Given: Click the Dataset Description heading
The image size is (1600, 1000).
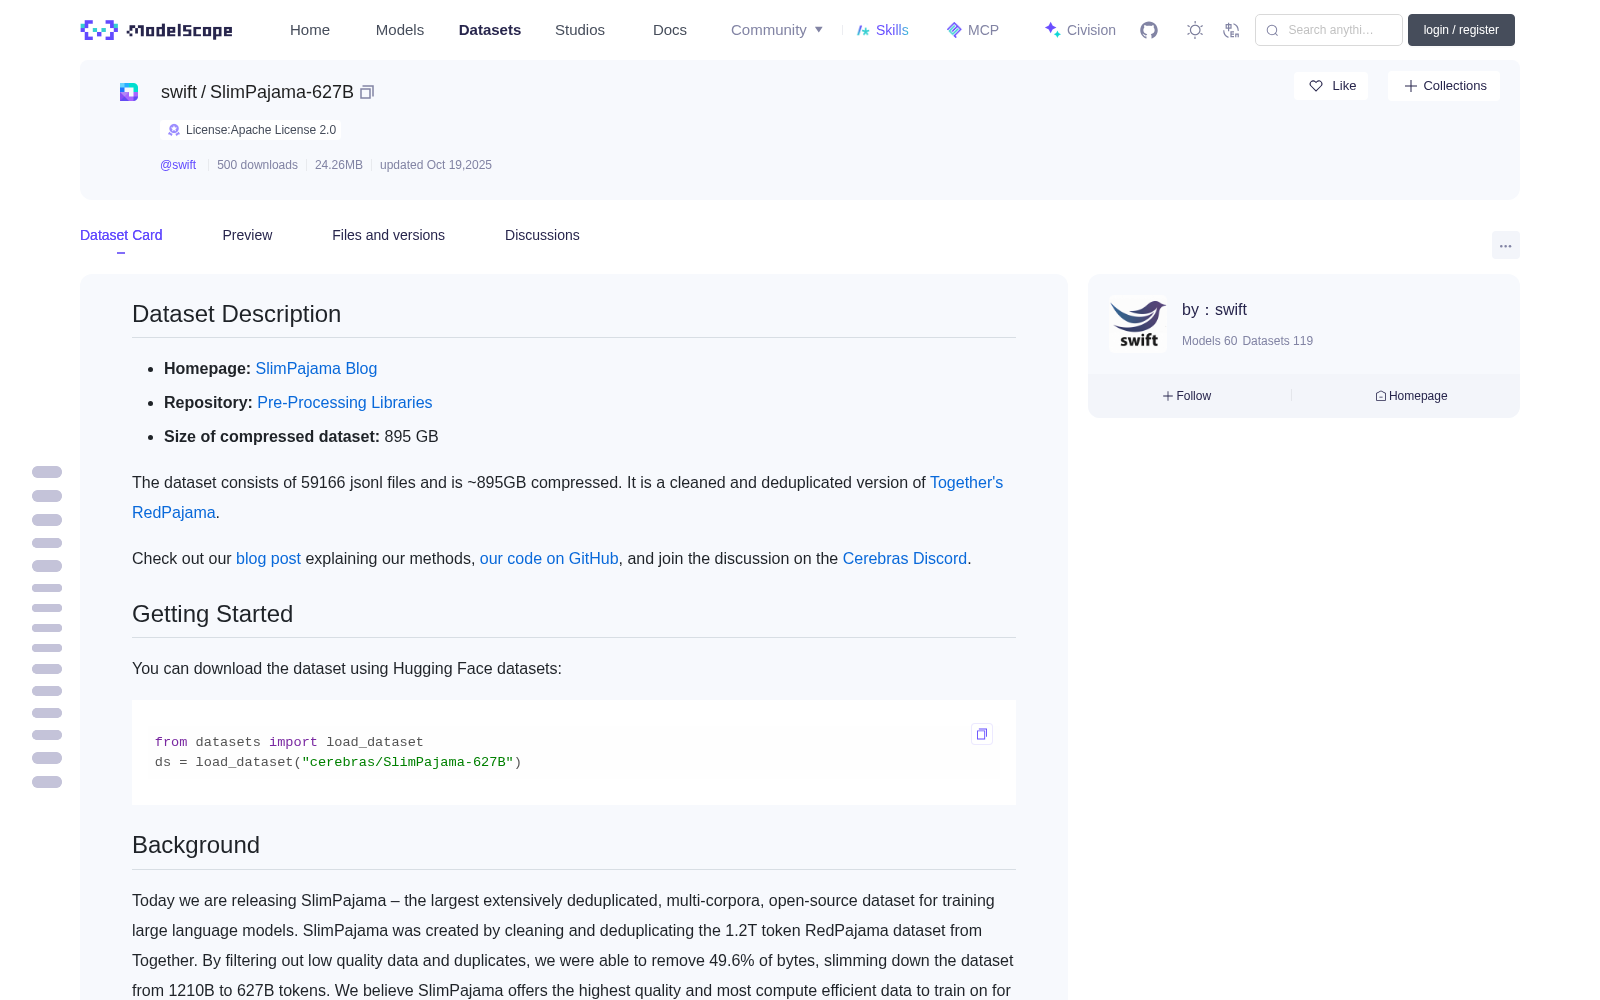Looking at the screenshot, I should [x=237, y=314].
